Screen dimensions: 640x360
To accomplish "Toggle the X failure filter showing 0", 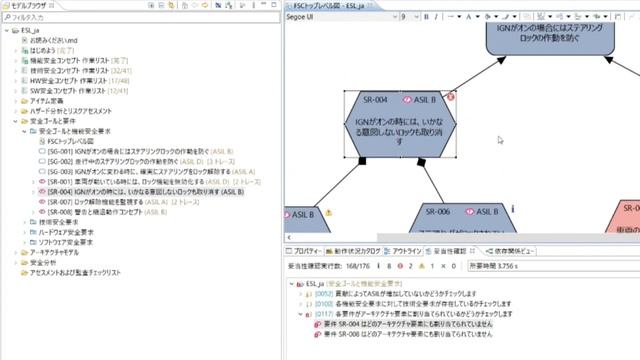I will coord(443,266).
